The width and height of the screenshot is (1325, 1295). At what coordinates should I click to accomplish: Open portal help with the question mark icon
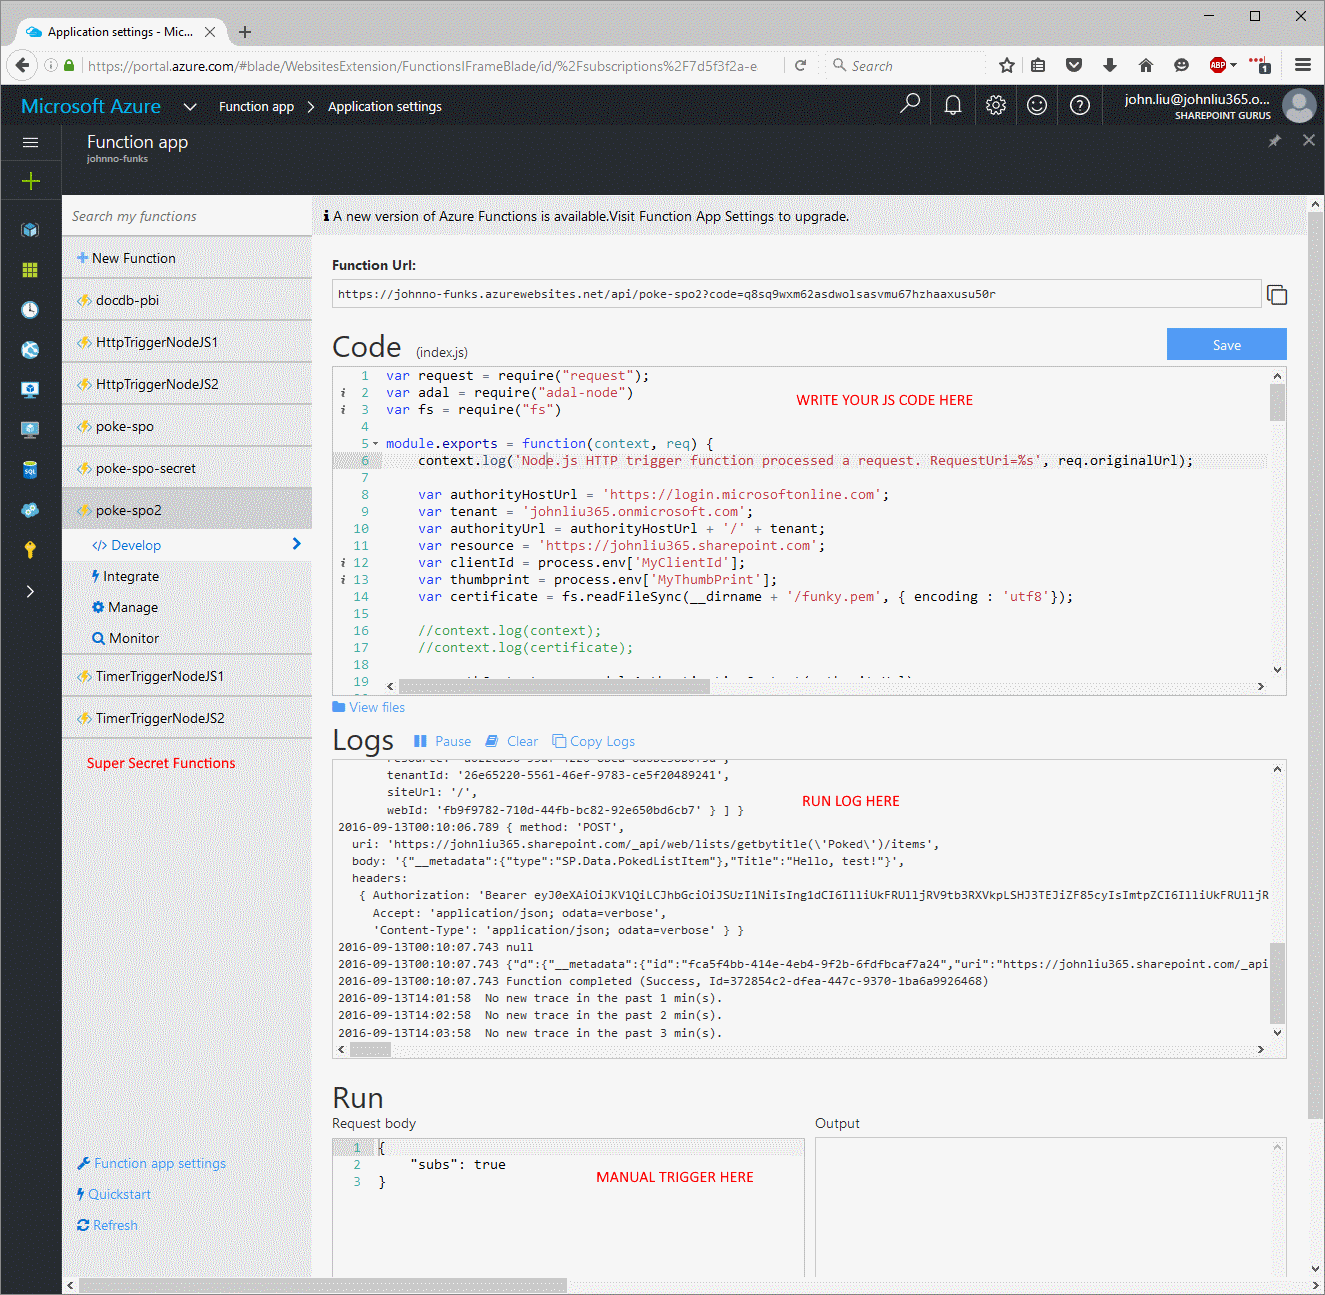[x=1079, y=105]
